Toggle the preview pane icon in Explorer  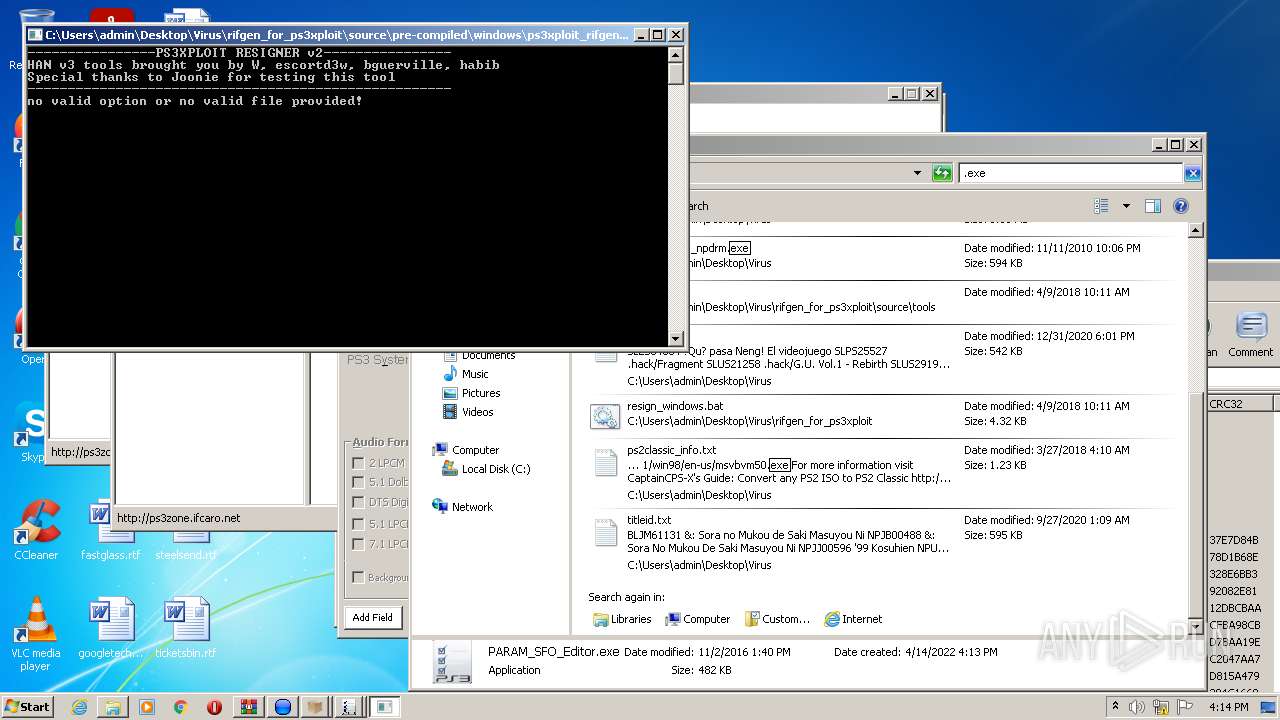(1153, 206)
